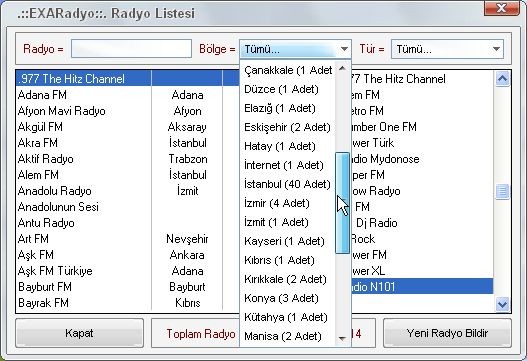
Task: Select Kırıkkale (2 Adet) region
Action: 288,279
